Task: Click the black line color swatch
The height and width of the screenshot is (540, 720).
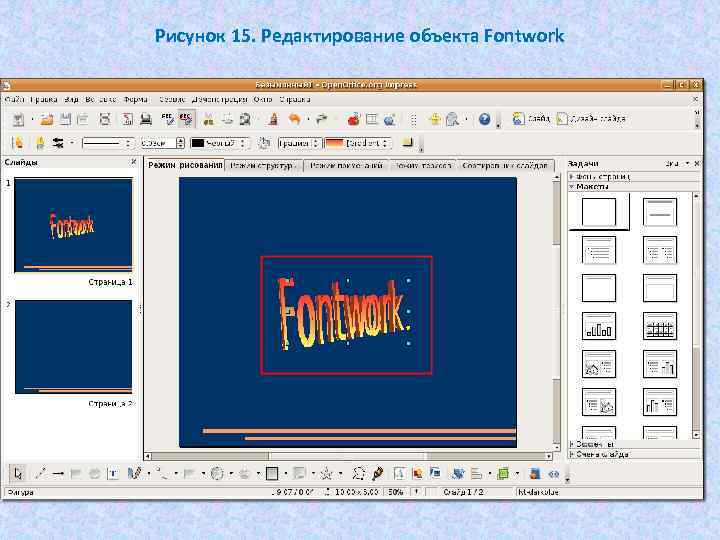Action: coord(197,143)
